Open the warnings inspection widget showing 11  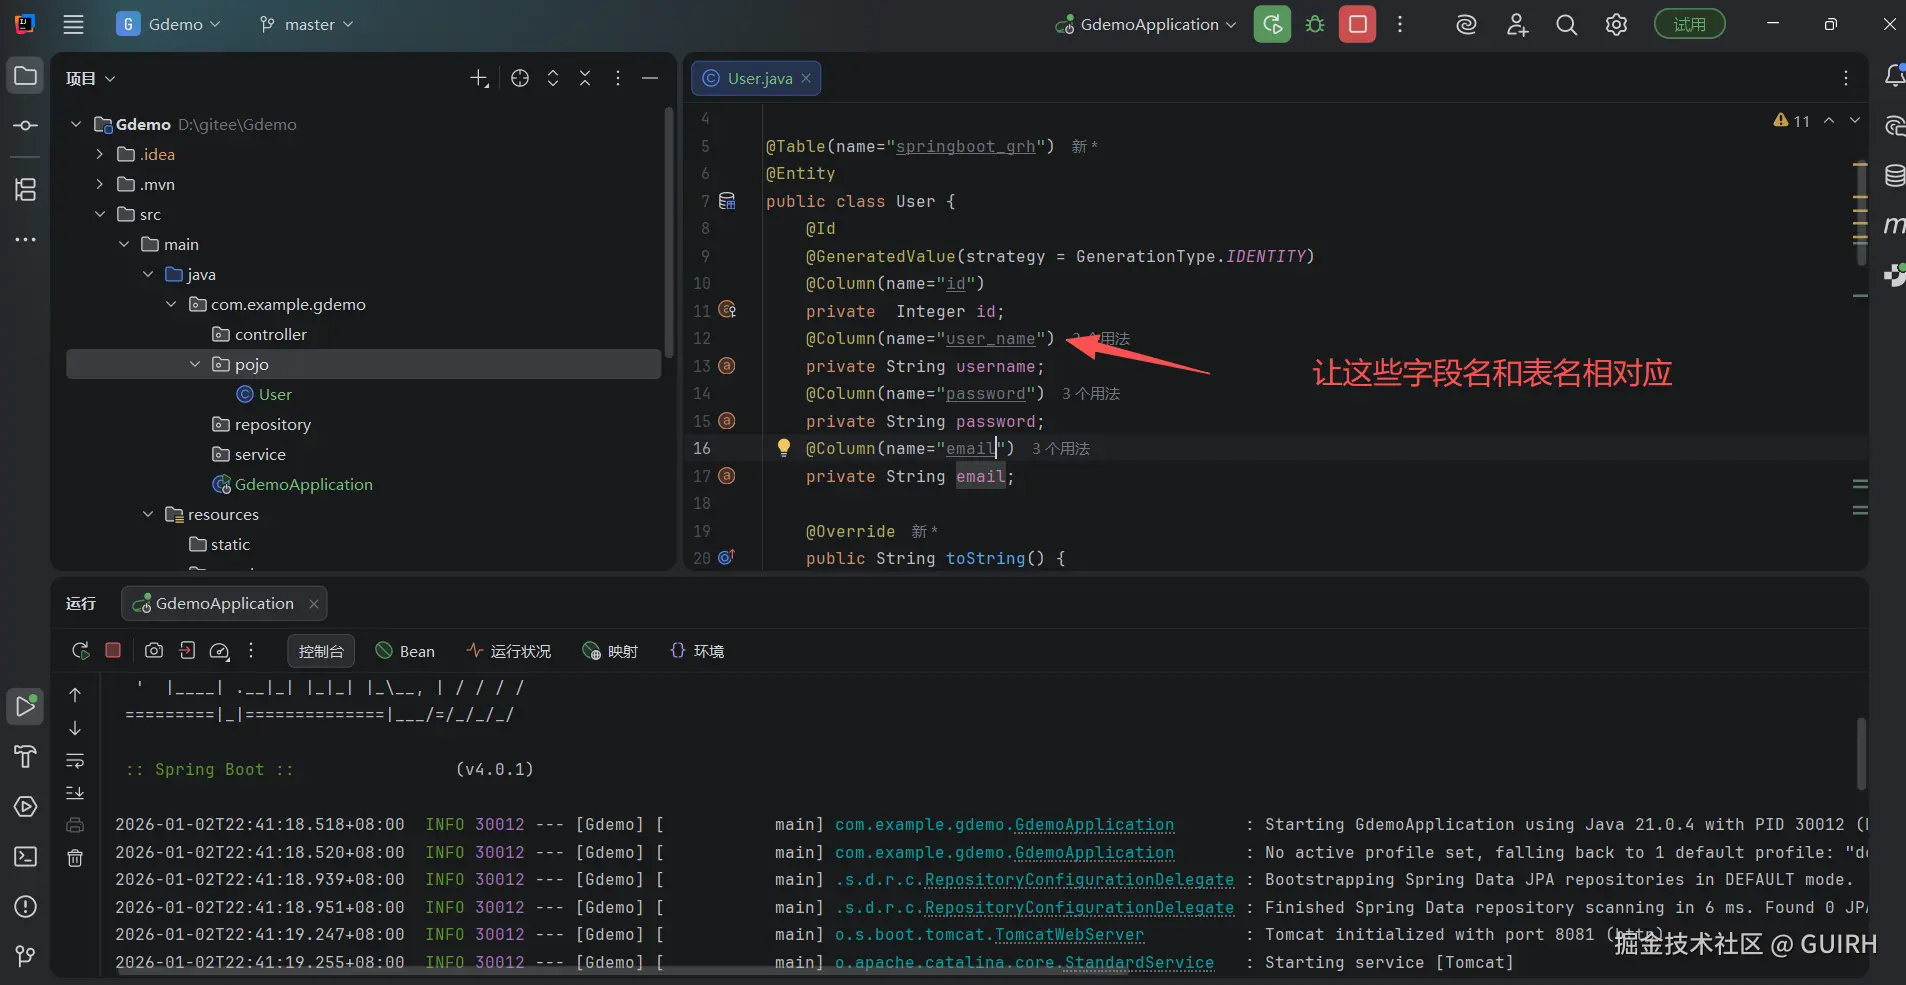click(1792, 121)
